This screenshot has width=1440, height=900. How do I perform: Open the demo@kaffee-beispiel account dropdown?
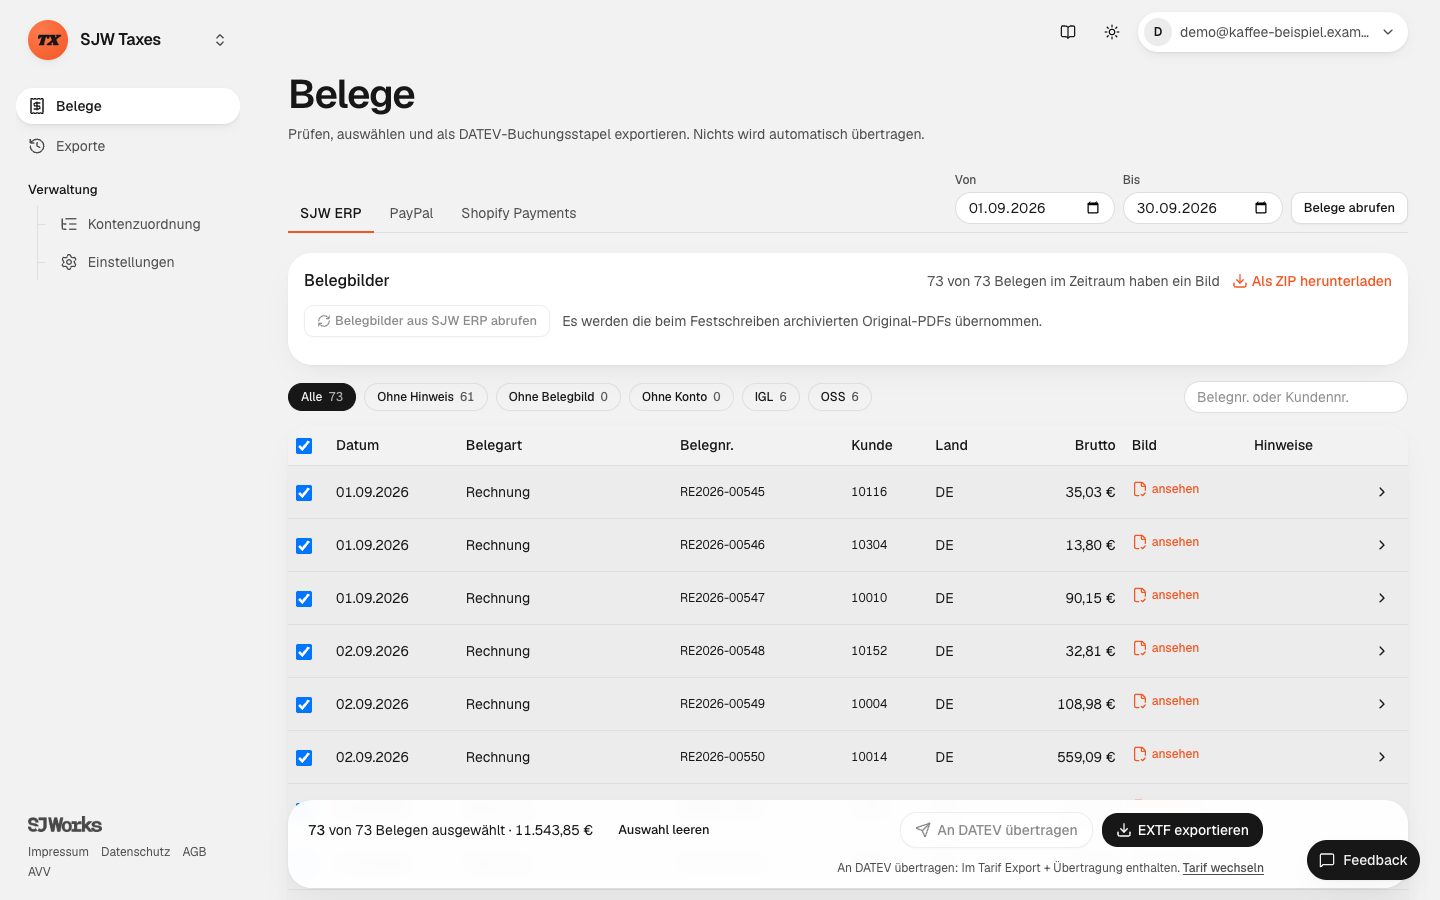coord(1273,32)
